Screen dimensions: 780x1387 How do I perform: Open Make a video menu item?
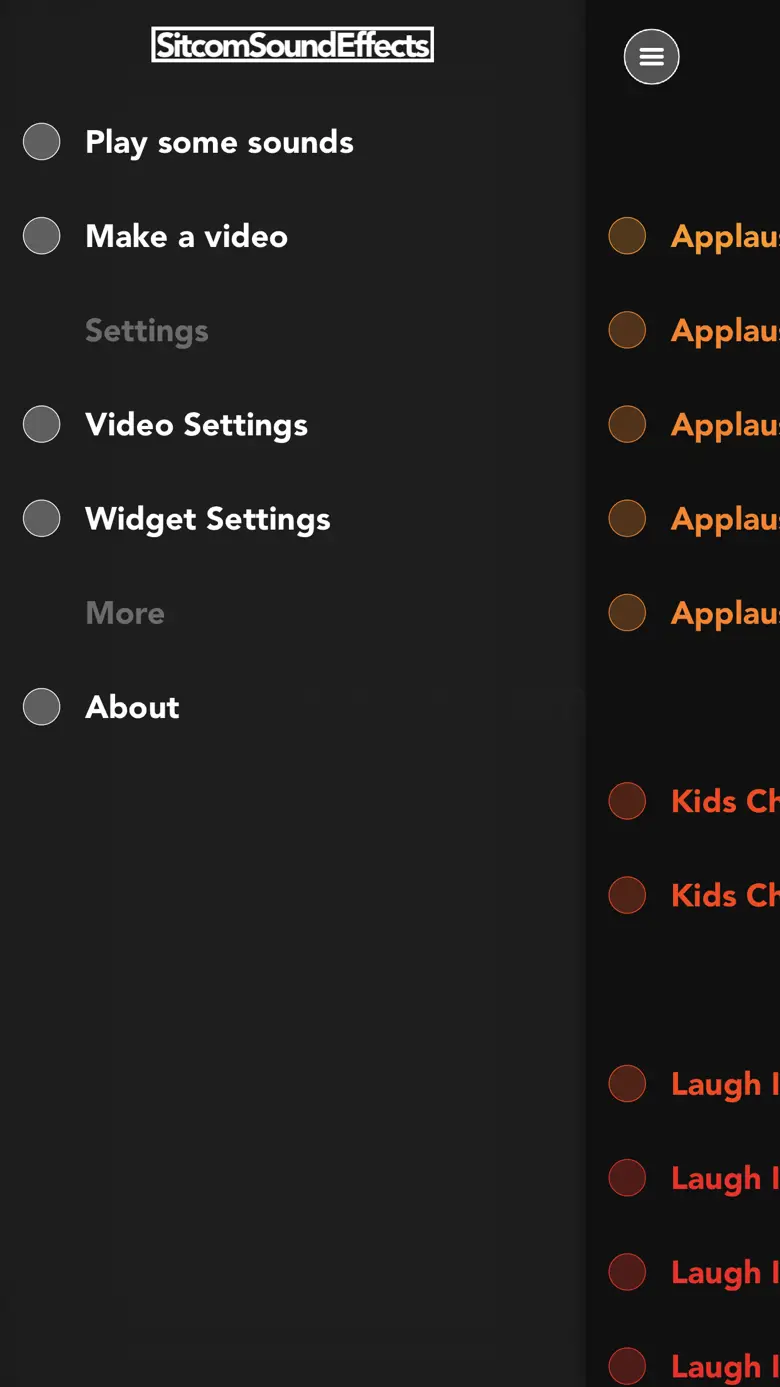[x=186, y=236]
